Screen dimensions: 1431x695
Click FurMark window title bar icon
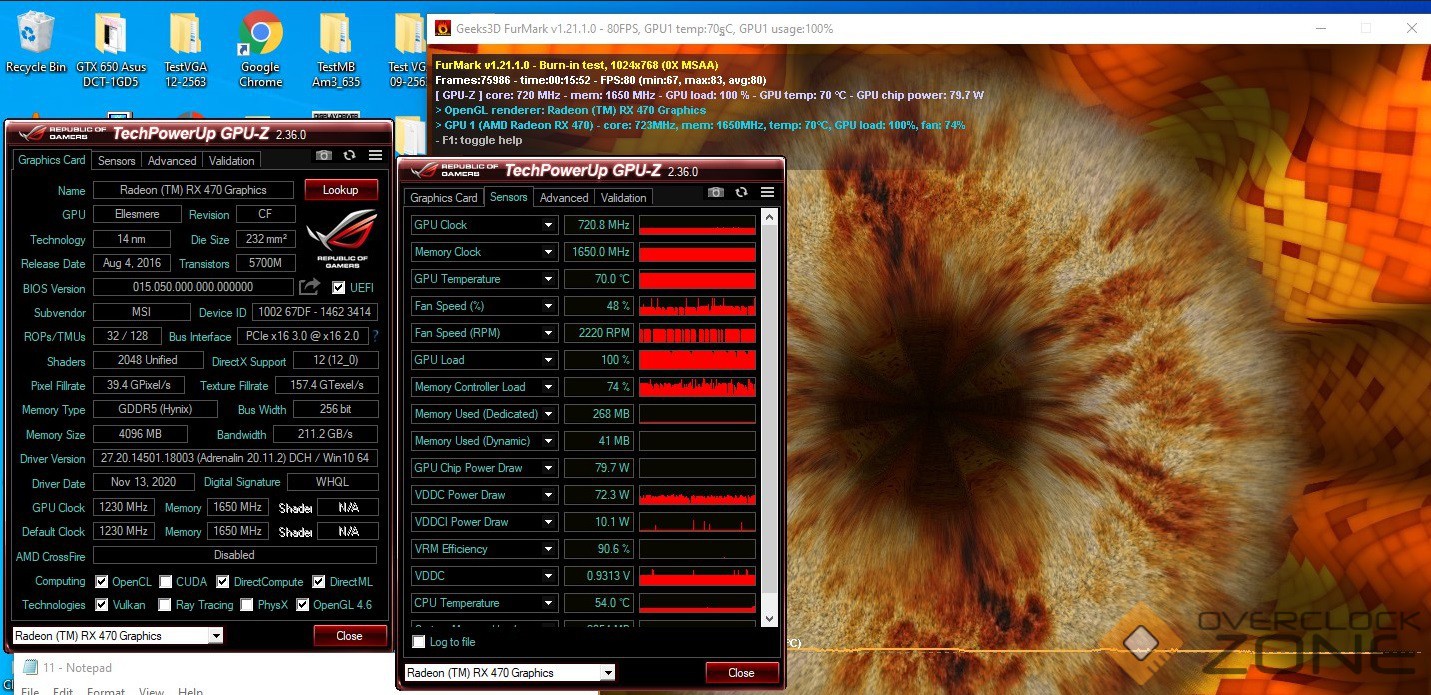pyautogui.click(x=441, y=28)
